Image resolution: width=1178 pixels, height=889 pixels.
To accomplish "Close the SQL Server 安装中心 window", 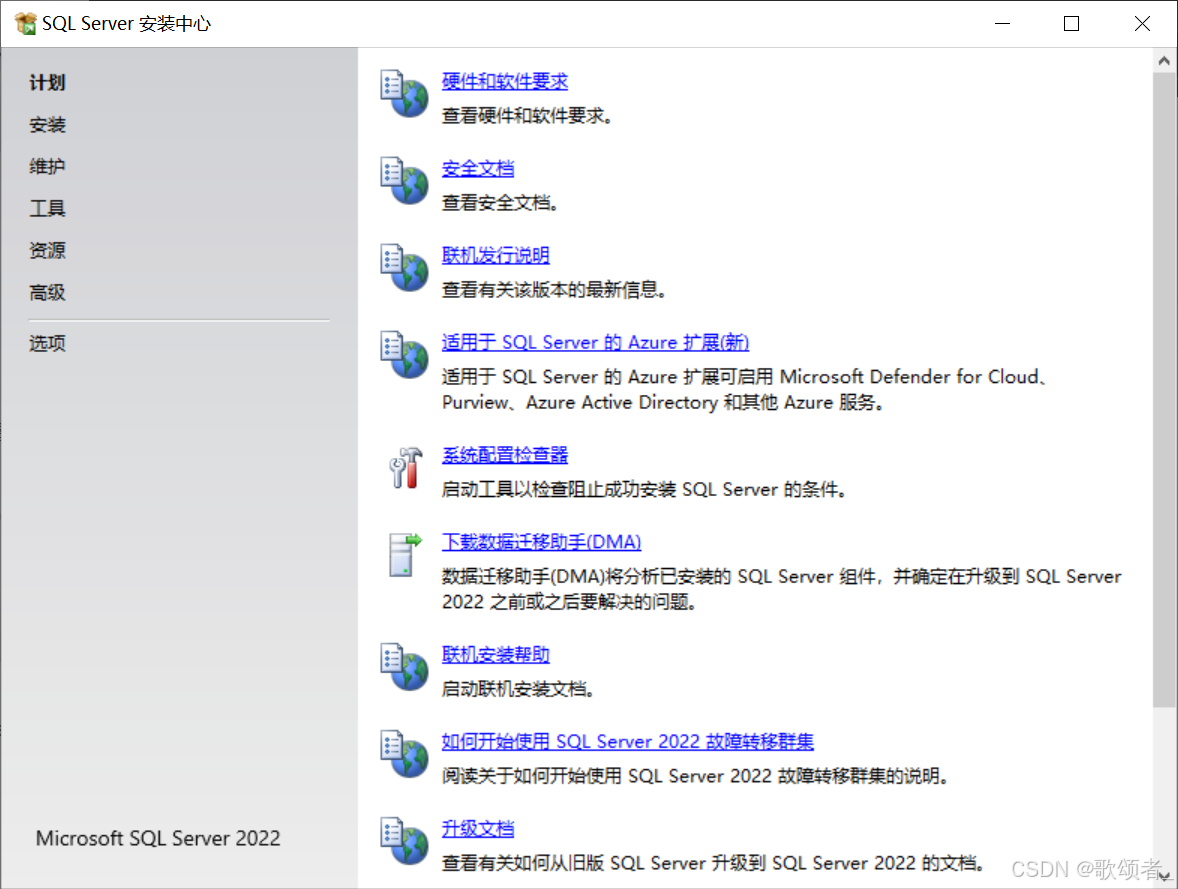I will coord(1142,23).
